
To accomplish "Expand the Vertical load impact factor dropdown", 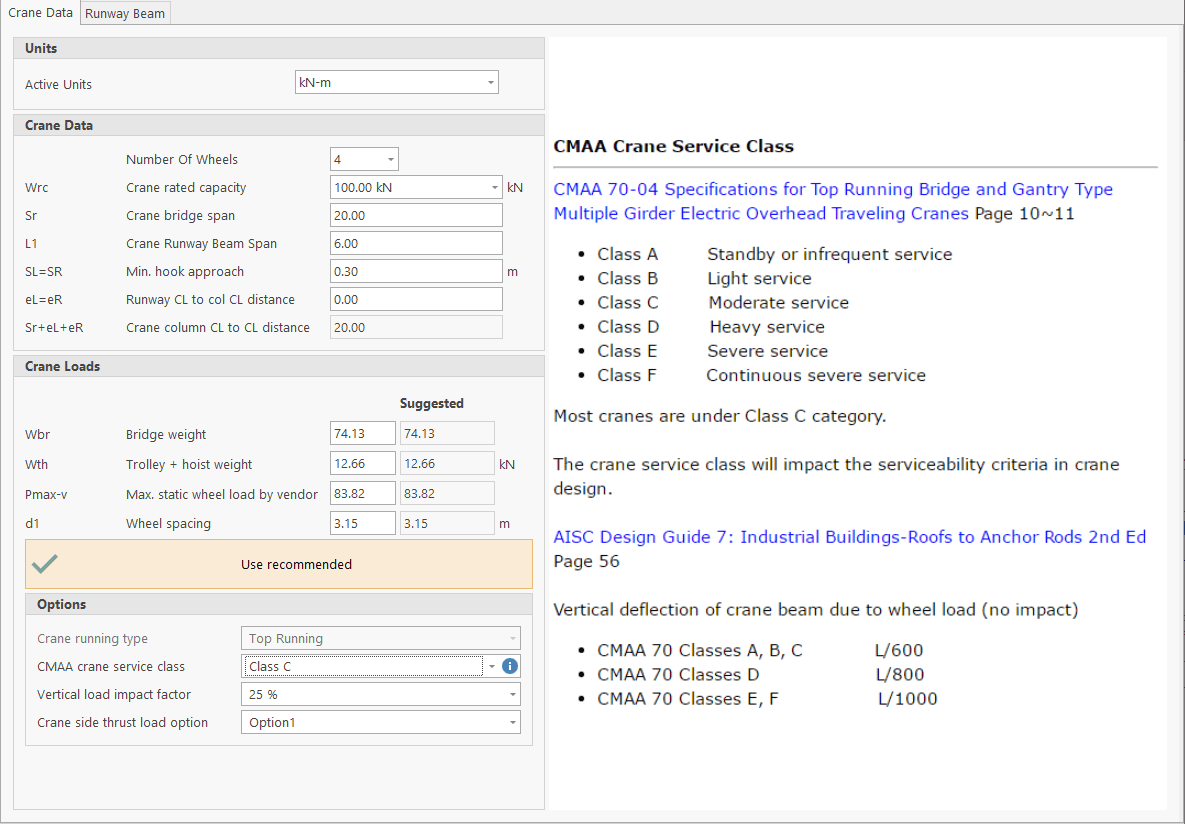I will tap(380, 694).
